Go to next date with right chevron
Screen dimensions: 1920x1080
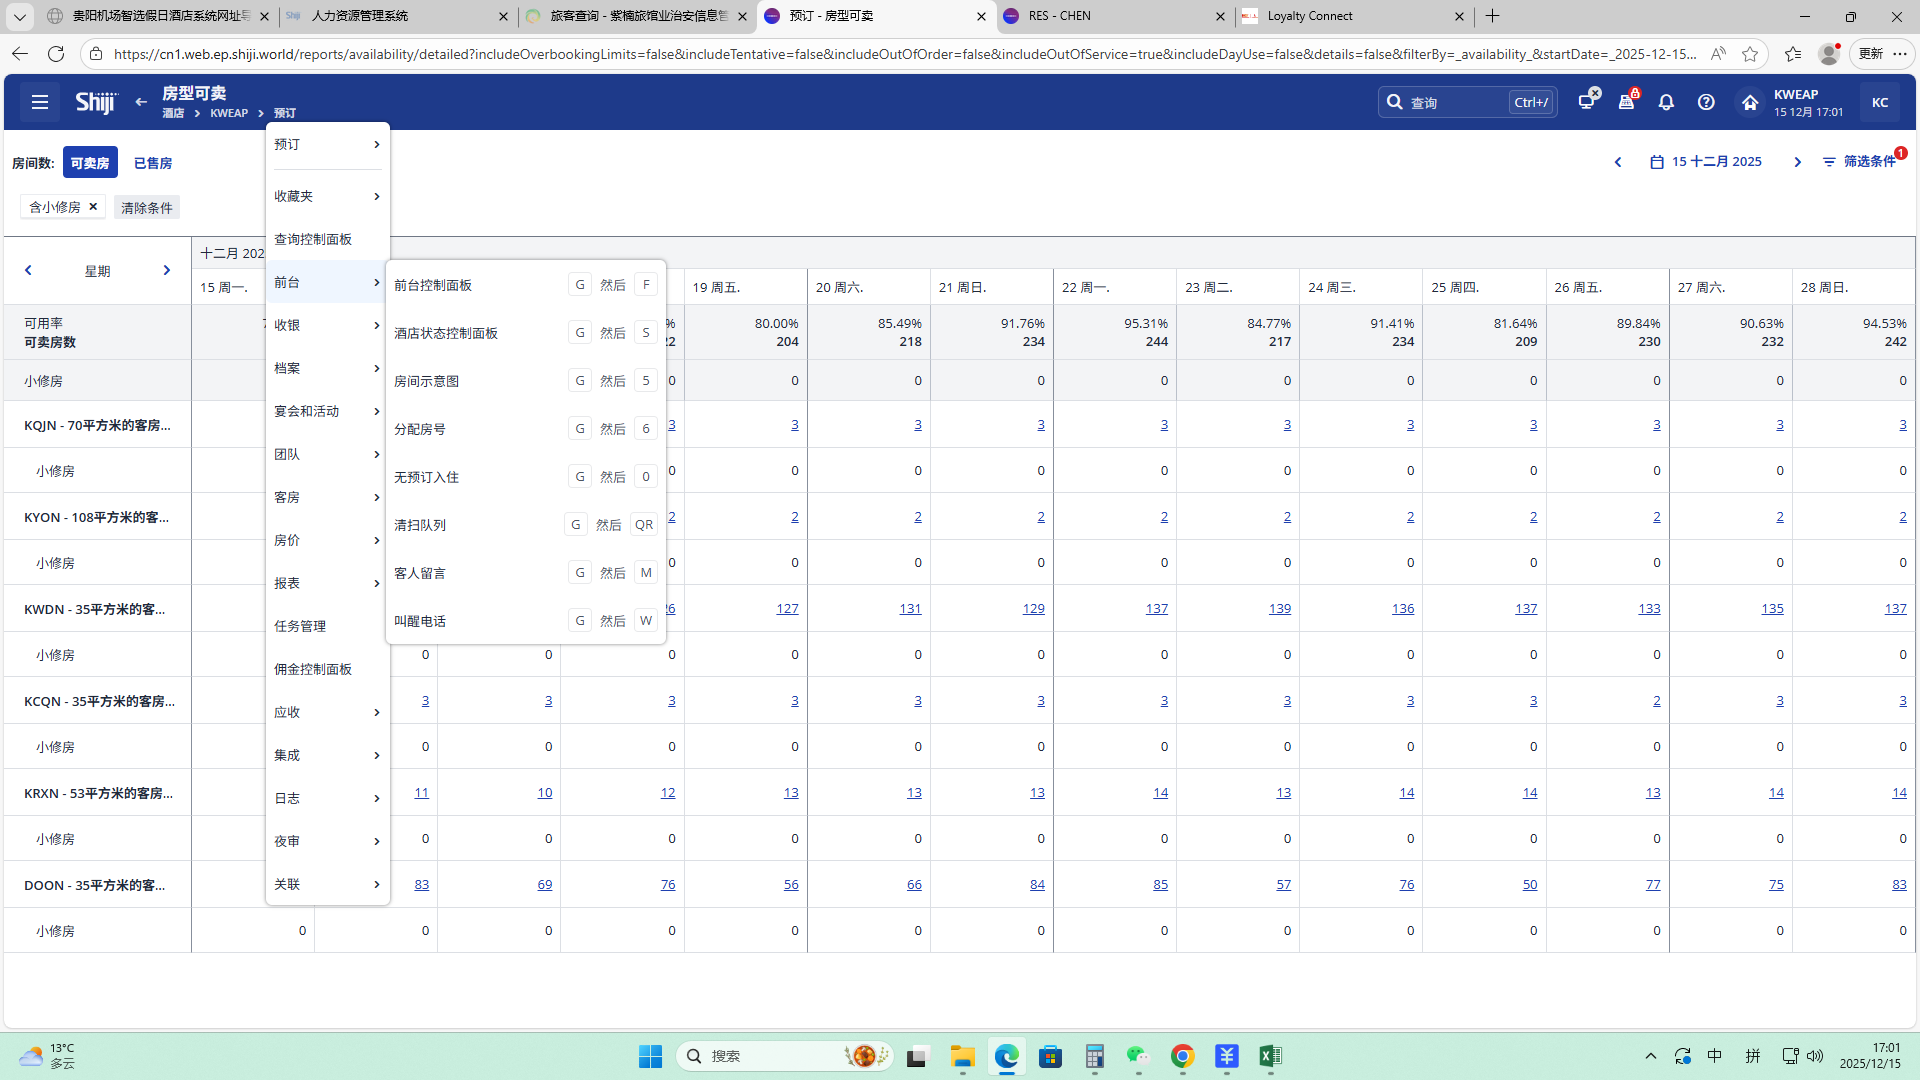tap(1797, 162)
